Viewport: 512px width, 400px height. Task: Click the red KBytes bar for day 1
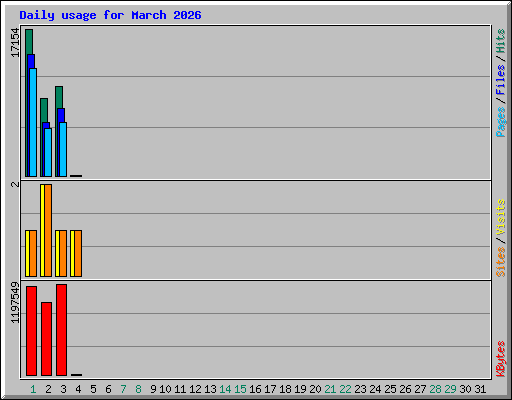tap(31, 331)
